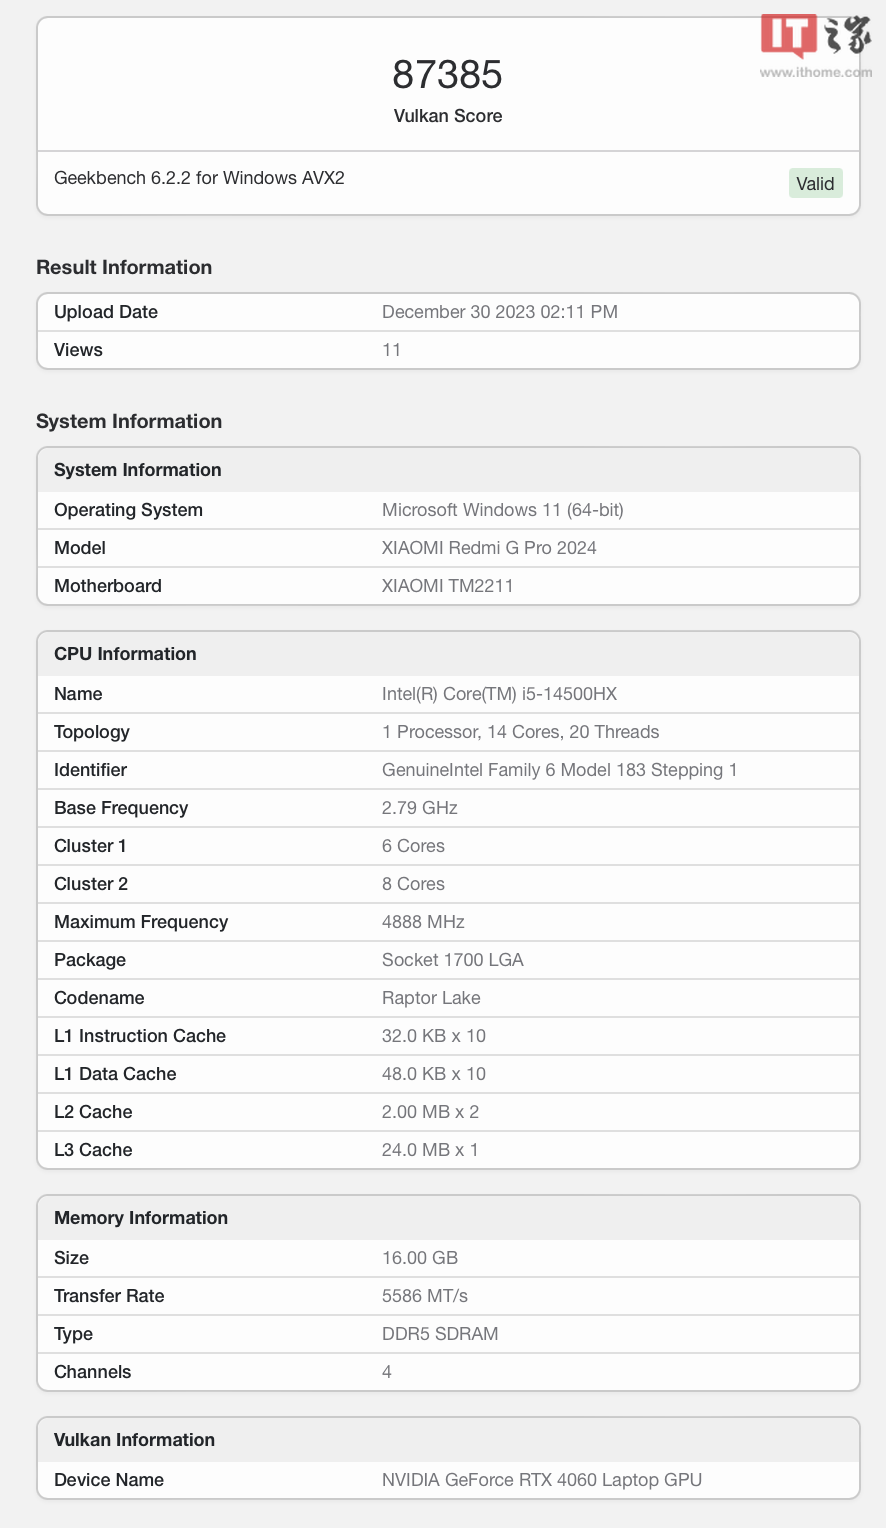Click the Maximum Frequency row label
886x1528 pixels.
pos(141,922)
